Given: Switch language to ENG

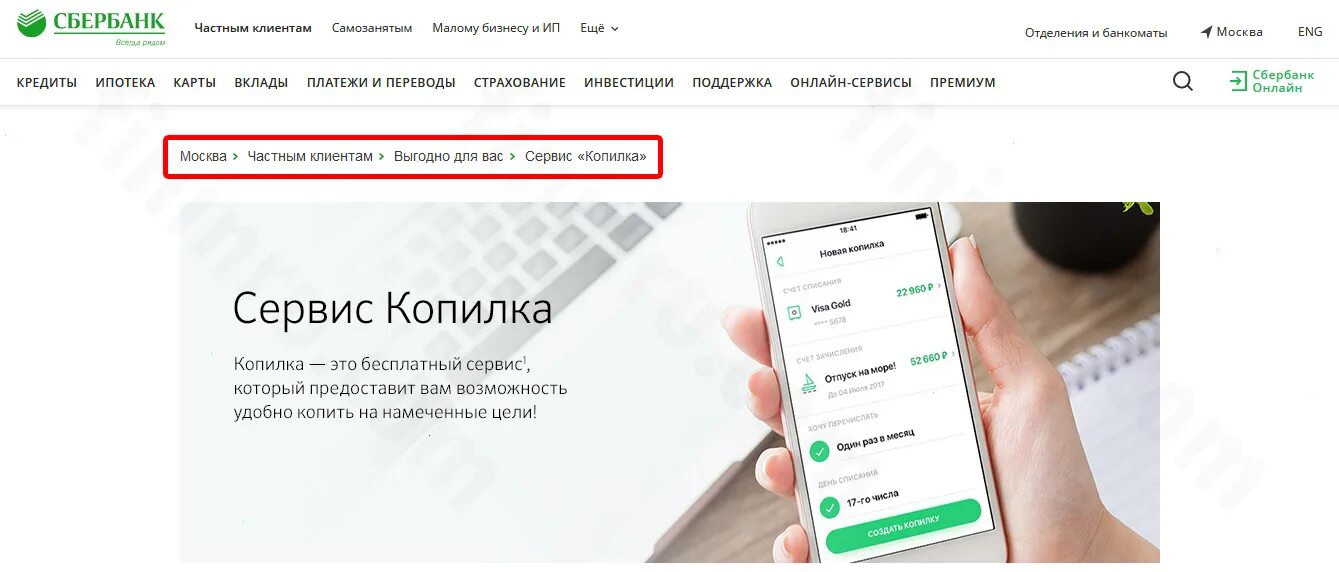Looking at the screenshot, I should (1310, 32).
